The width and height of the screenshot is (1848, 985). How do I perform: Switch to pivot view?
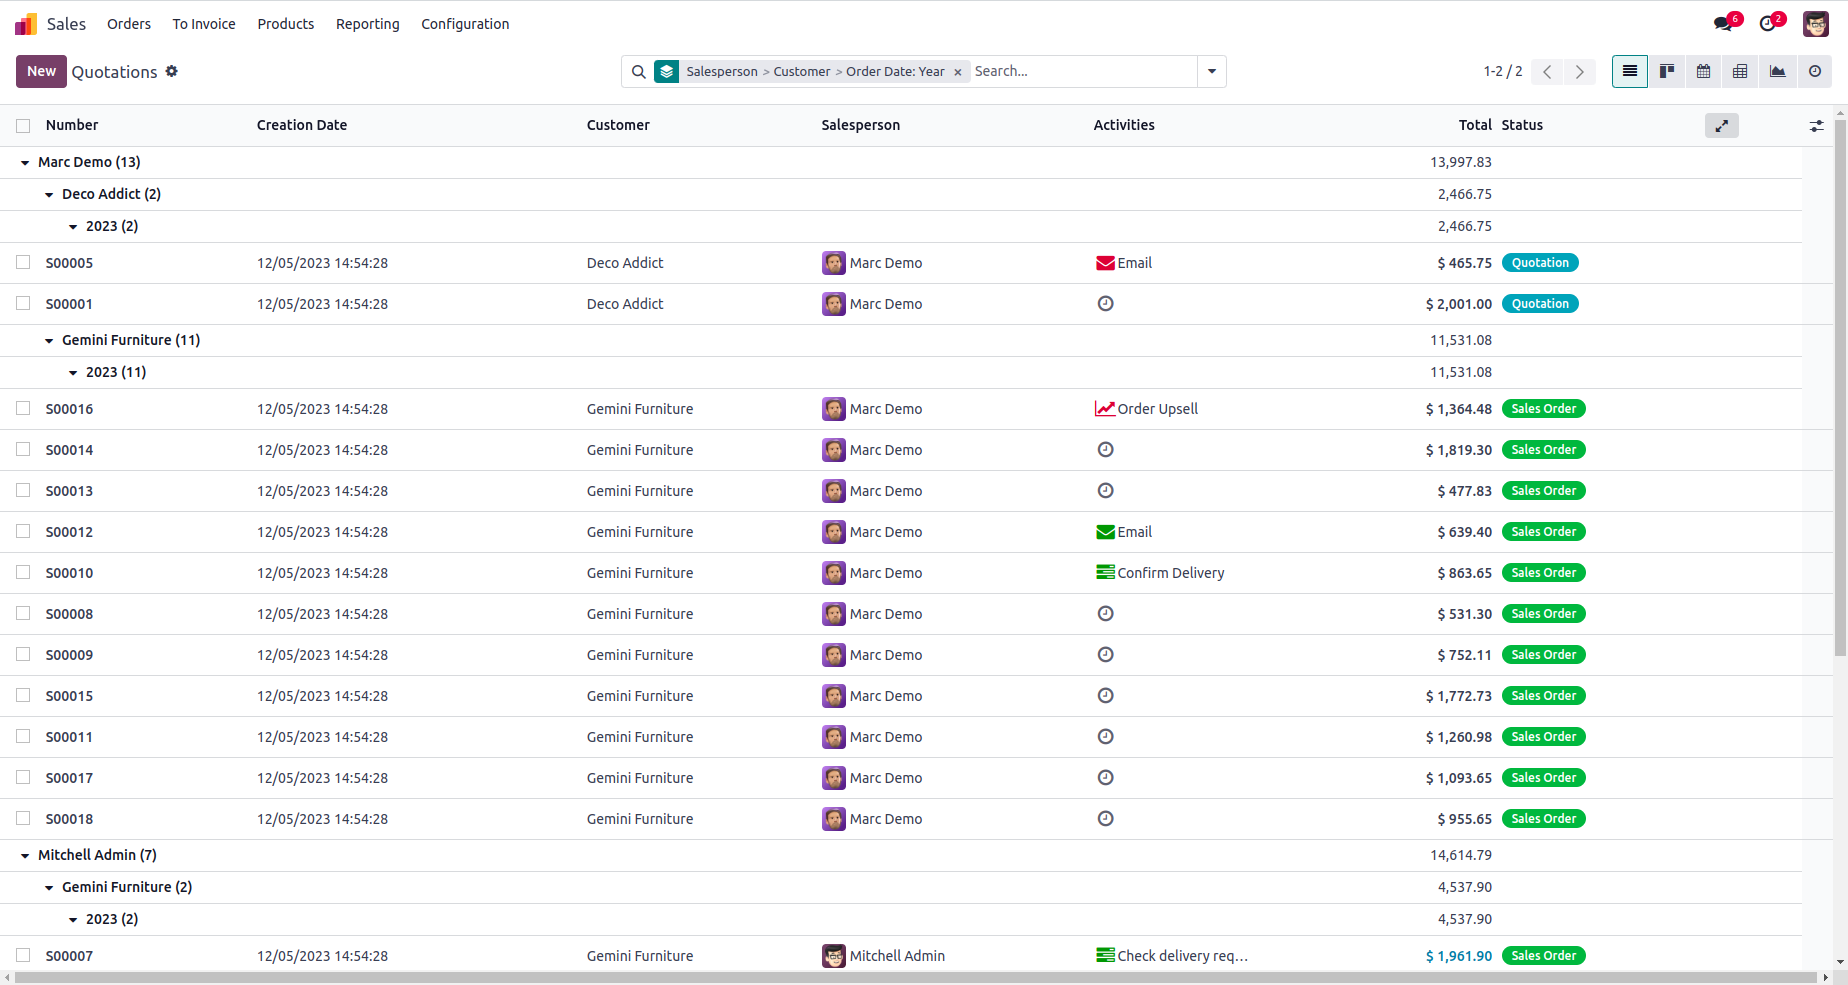coord(1741,71)
